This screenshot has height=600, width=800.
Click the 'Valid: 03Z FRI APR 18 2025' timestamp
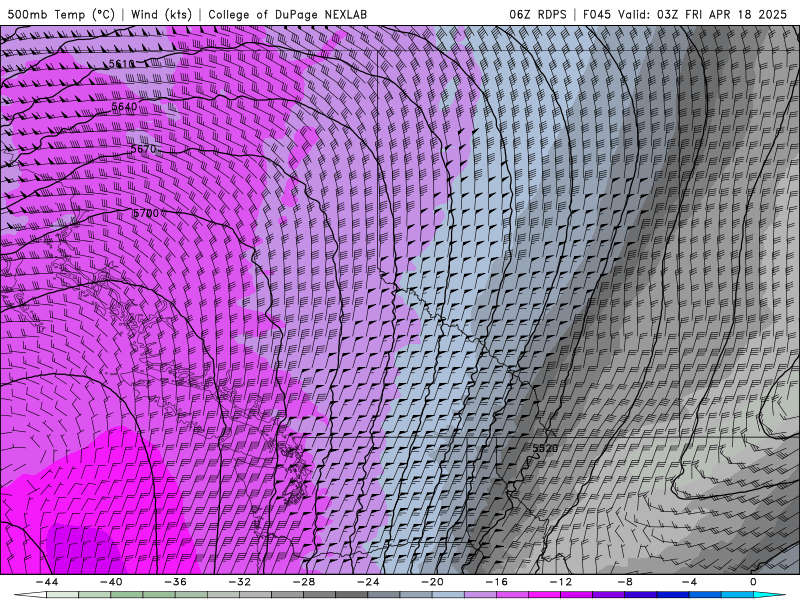pyautogui.click(x=703, y=14)
